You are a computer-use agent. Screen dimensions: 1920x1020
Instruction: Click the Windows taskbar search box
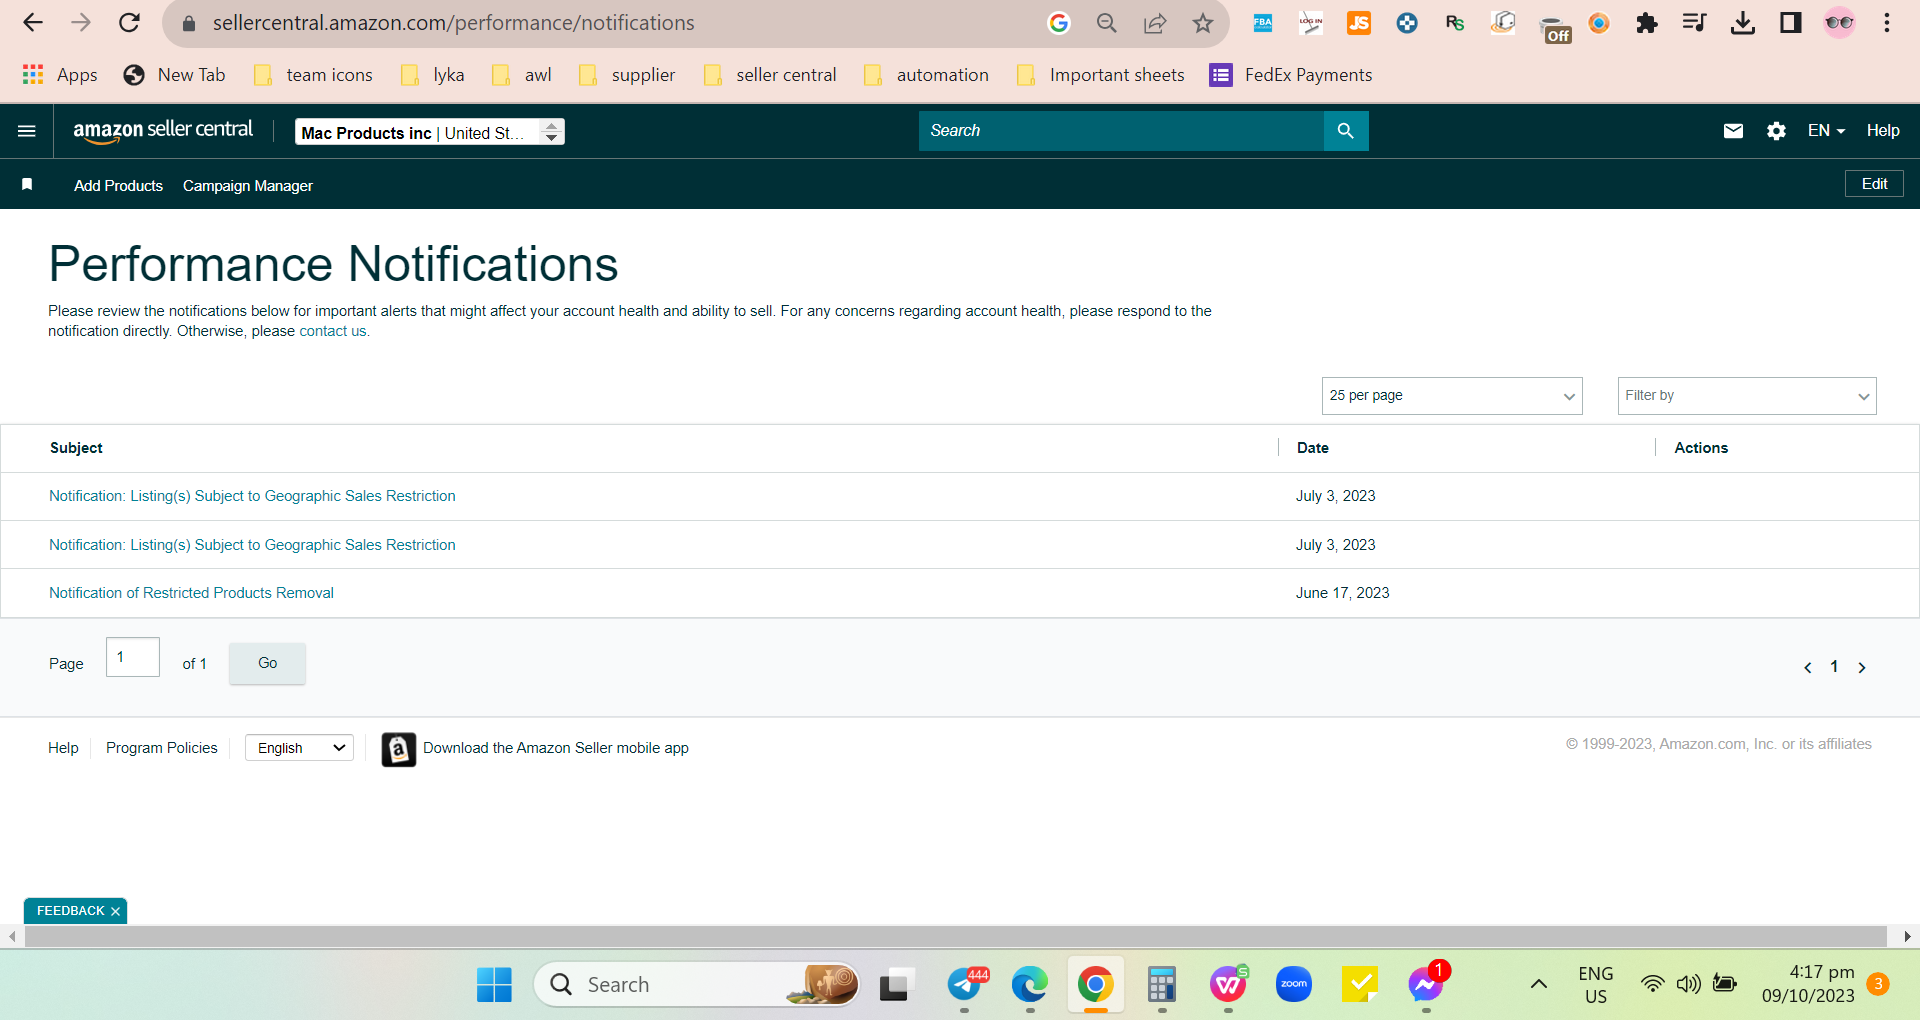pyautogui.click(x=697, y=985)
